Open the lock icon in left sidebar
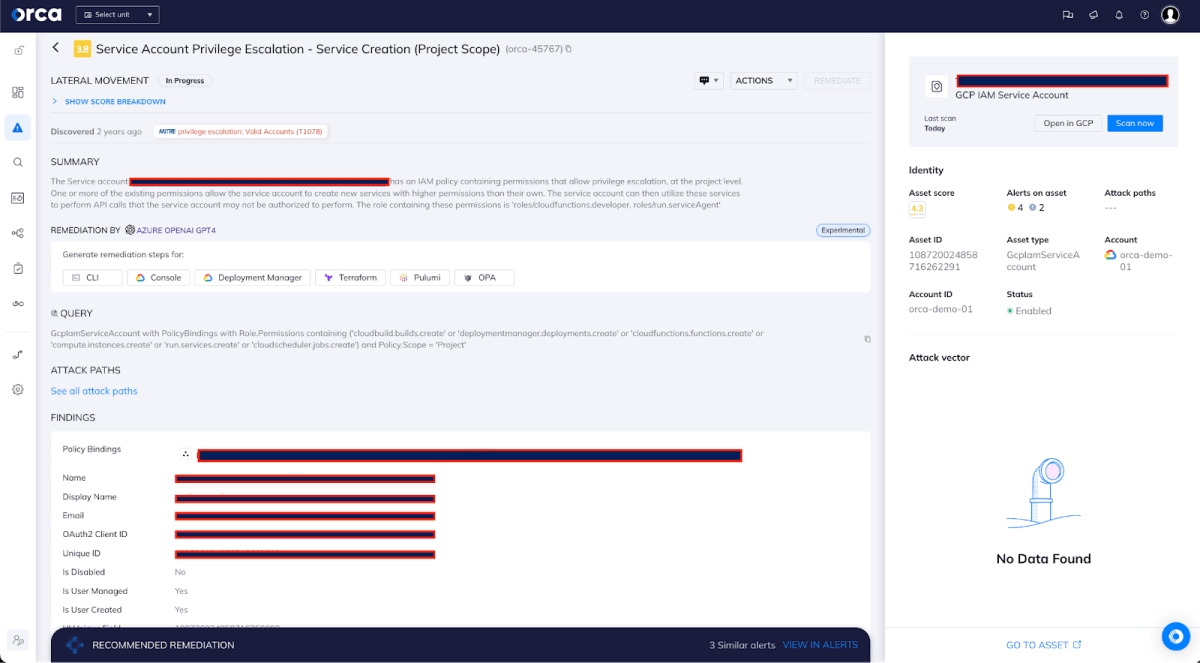Screen dimensions: 1200x663 click(18, 50)
